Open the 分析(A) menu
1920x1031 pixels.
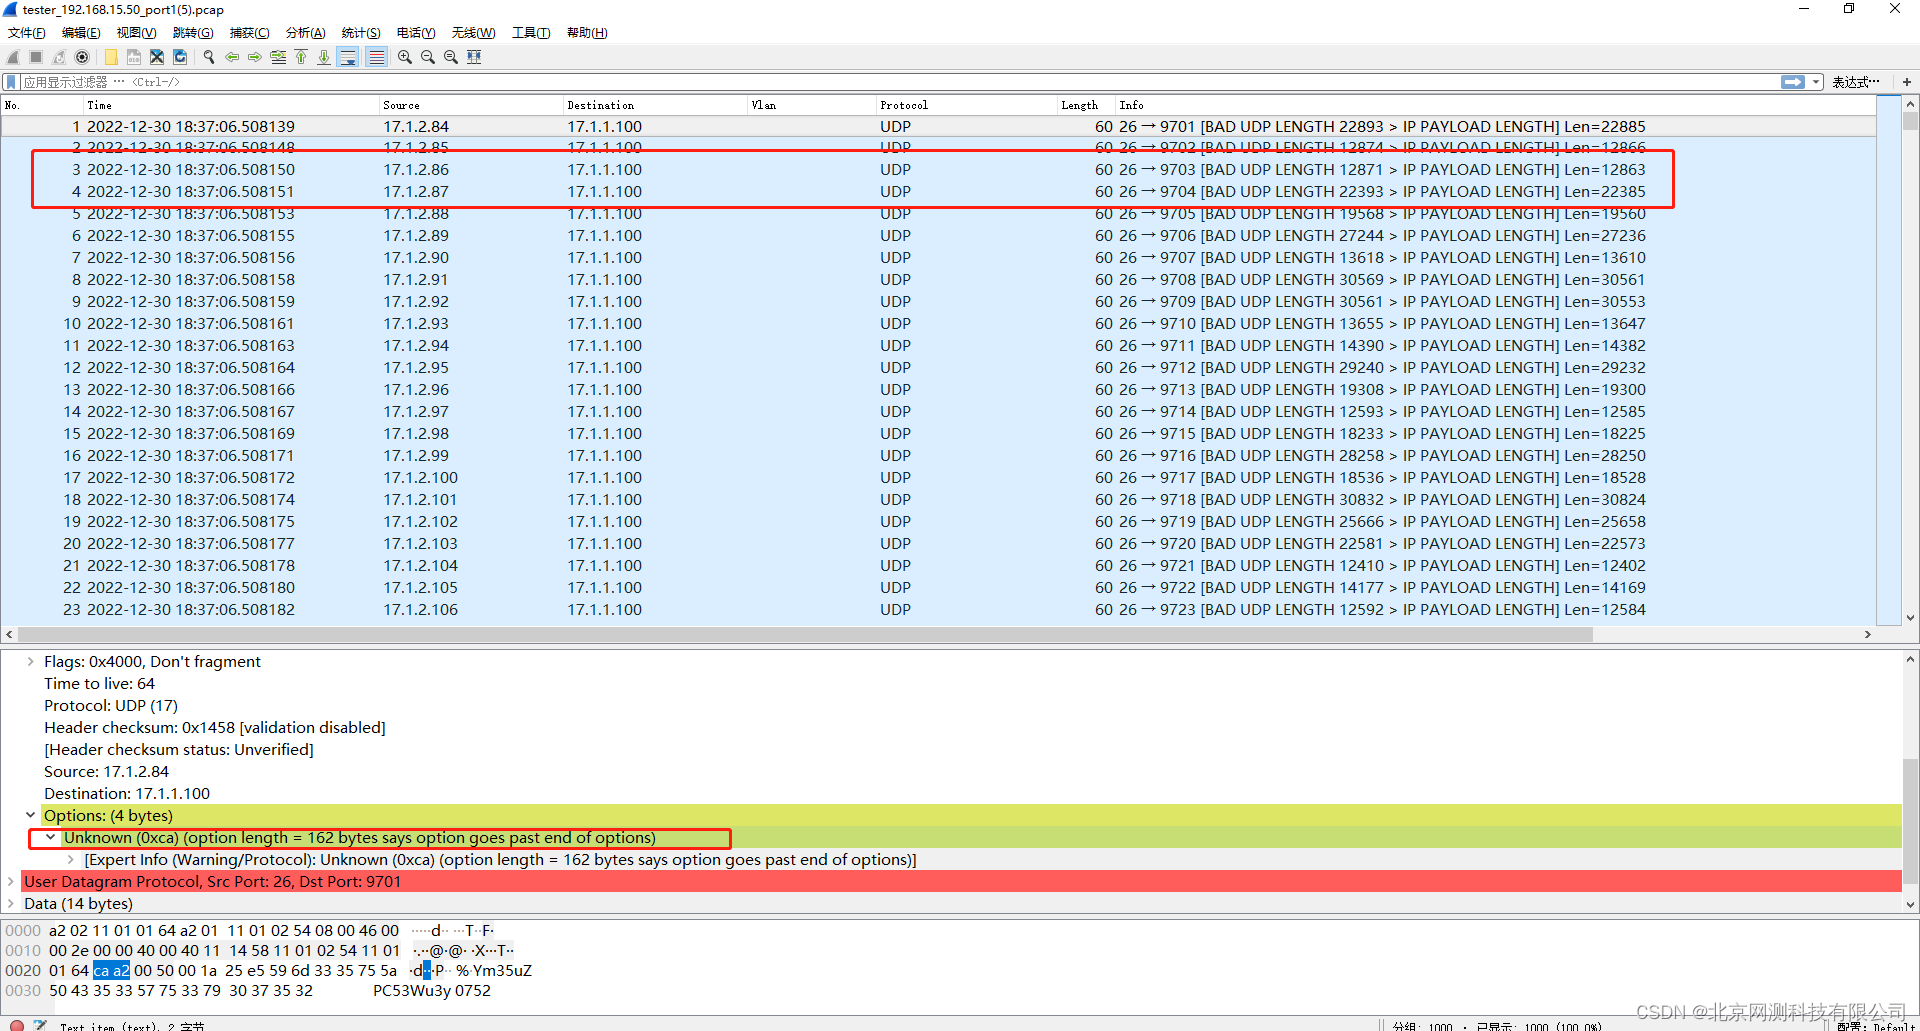click(x=305, y=33)
